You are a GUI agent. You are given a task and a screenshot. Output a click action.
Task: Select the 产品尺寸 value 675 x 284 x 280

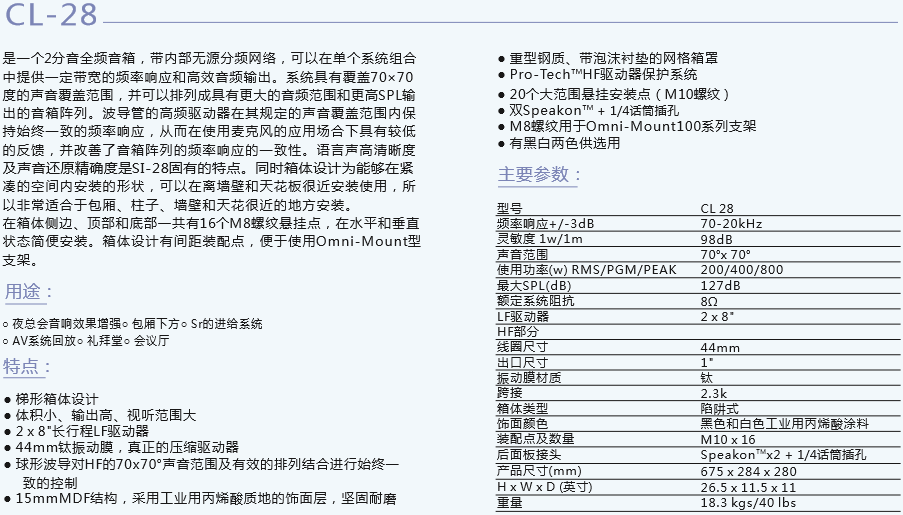tap(748, 471)
